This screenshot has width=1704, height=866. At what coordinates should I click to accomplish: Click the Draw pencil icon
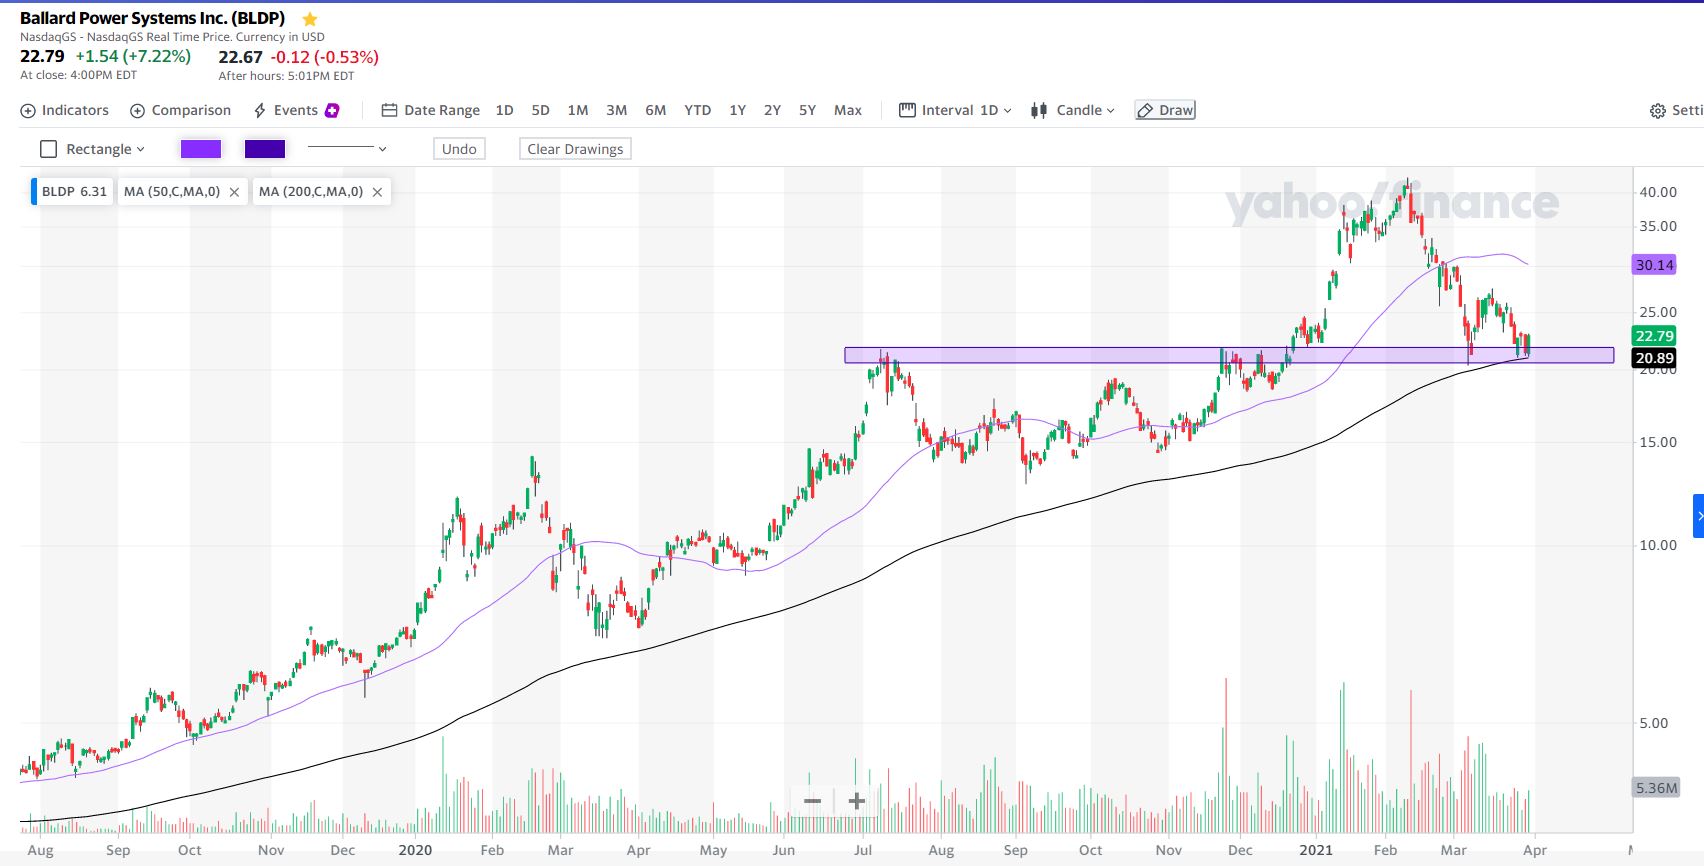[x=1146, y=111]
